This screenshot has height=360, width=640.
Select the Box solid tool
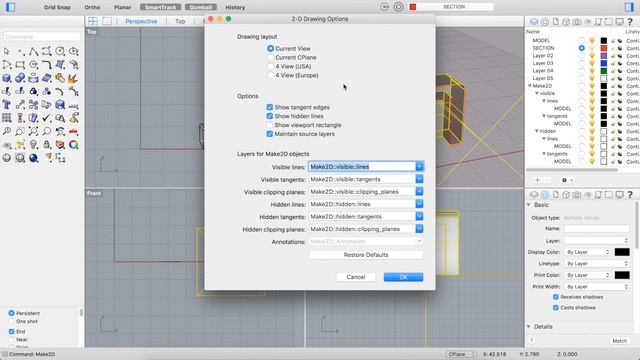pyautogui.click(x=7, y=78)
